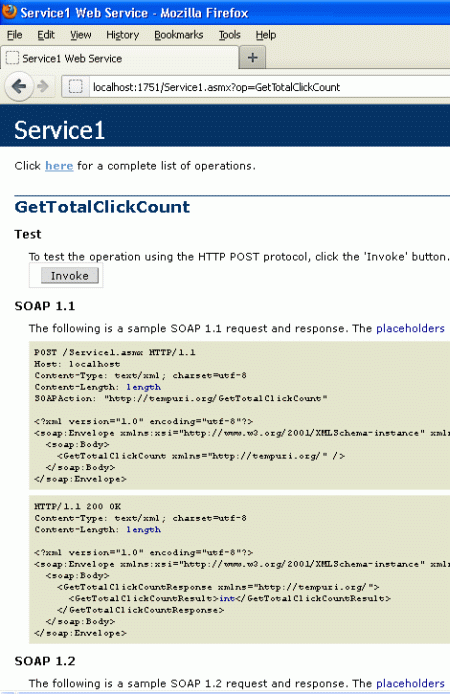Click the SOAP 1.1 section heading
The image size is (450, 694).
(45, 306)
